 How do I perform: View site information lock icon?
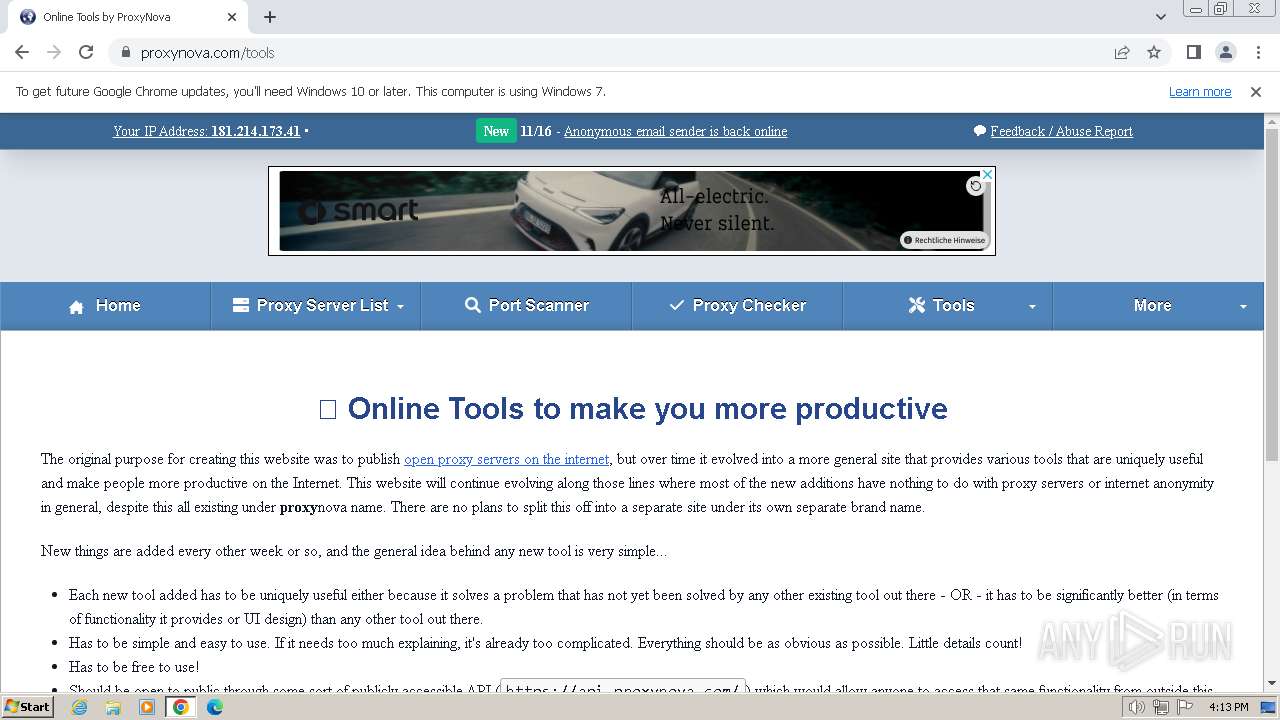tap(125, 52)
